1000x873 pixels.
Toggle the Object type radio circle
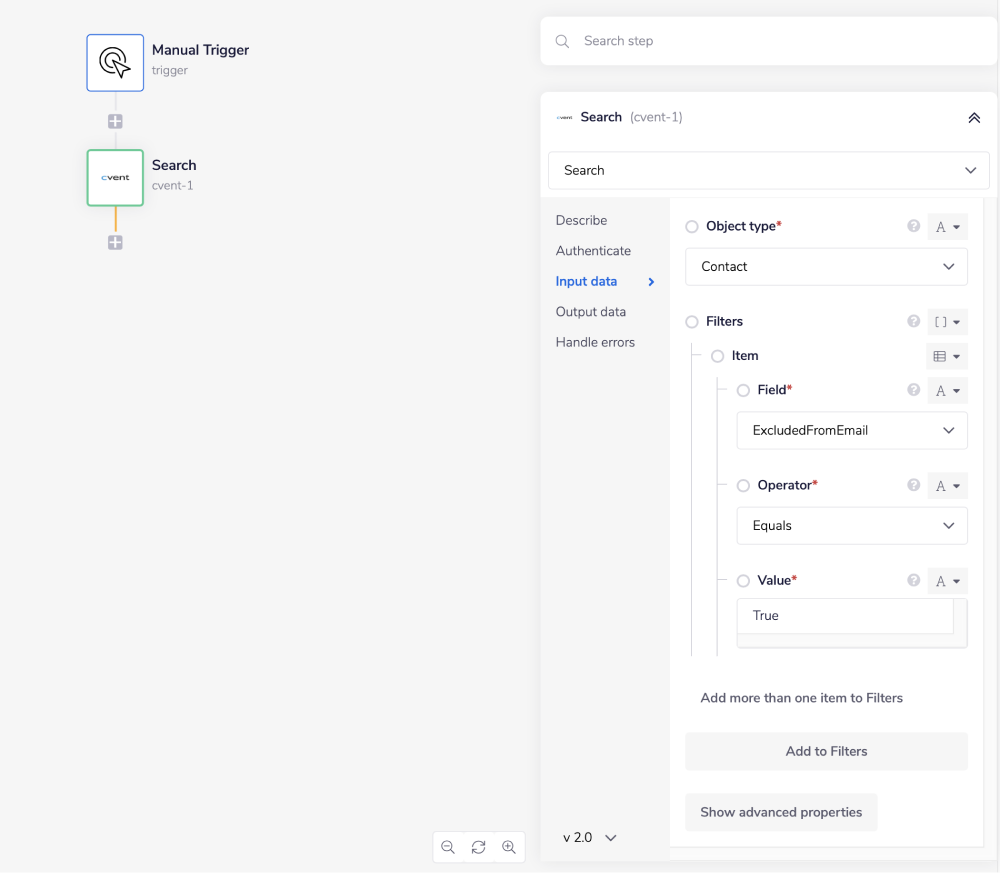tap(692, 227)
